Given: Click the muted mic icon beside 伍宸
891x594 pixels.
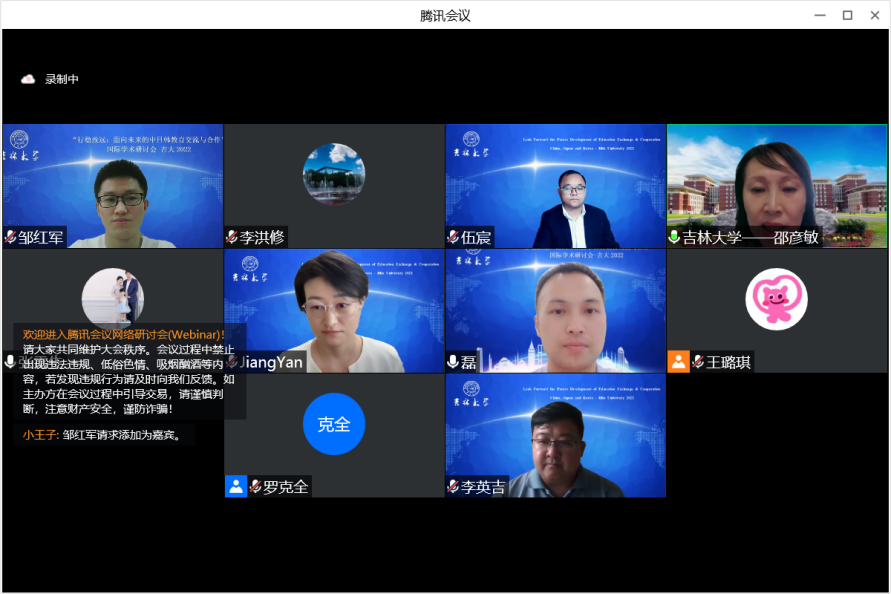Looking at the screenshot, I should 453,237.
